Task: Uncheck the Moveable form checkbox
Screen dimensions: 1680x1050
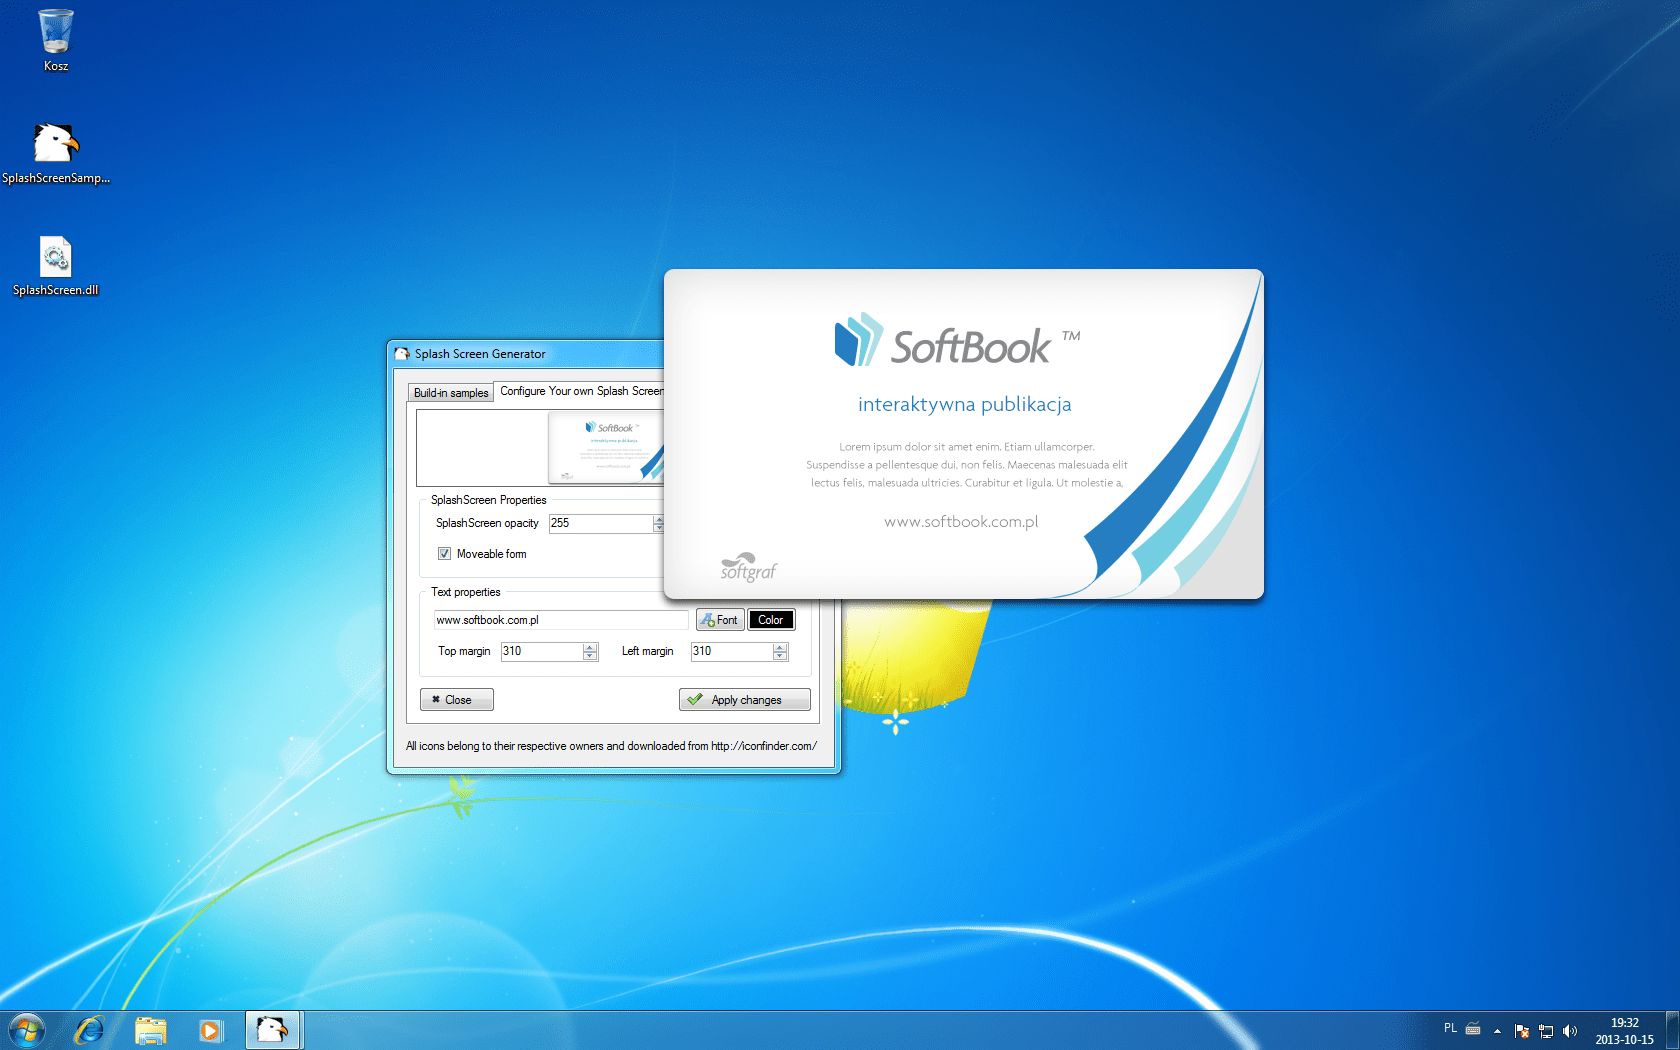Action: pos(444,553)
